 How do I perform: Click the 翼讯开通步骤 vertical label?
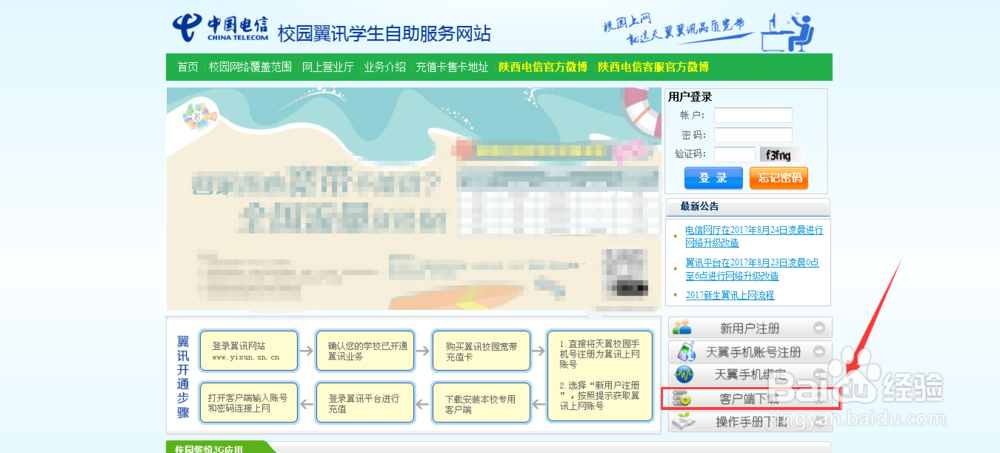183,376
